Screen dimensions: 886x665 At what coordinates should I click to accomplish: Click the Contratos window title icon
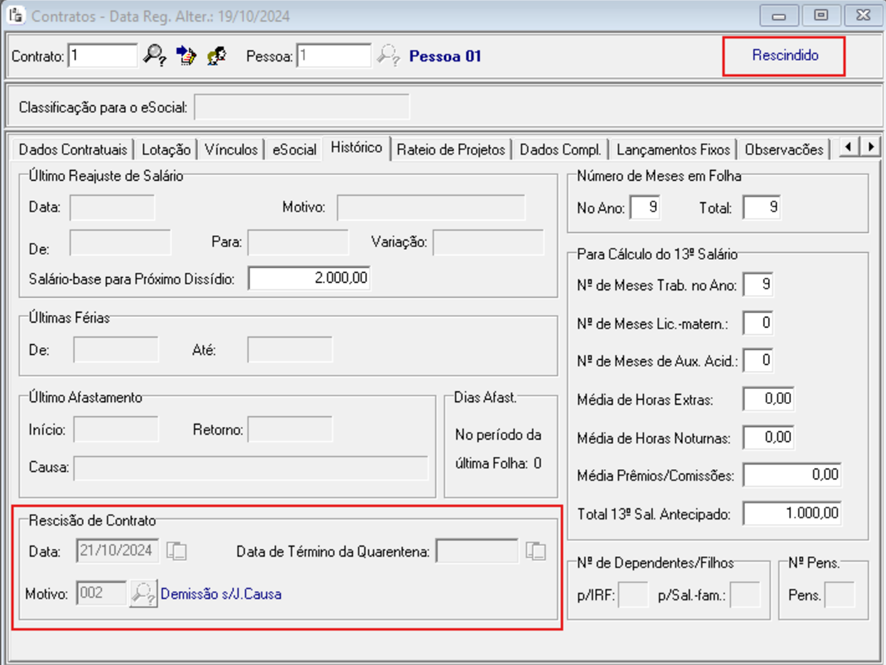(16, 16)
